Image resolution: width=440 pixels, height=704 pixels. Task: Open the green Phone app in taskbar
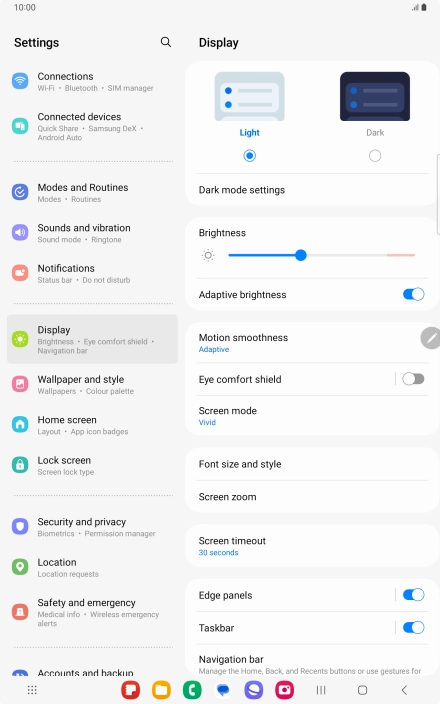(x=192, y=690)
